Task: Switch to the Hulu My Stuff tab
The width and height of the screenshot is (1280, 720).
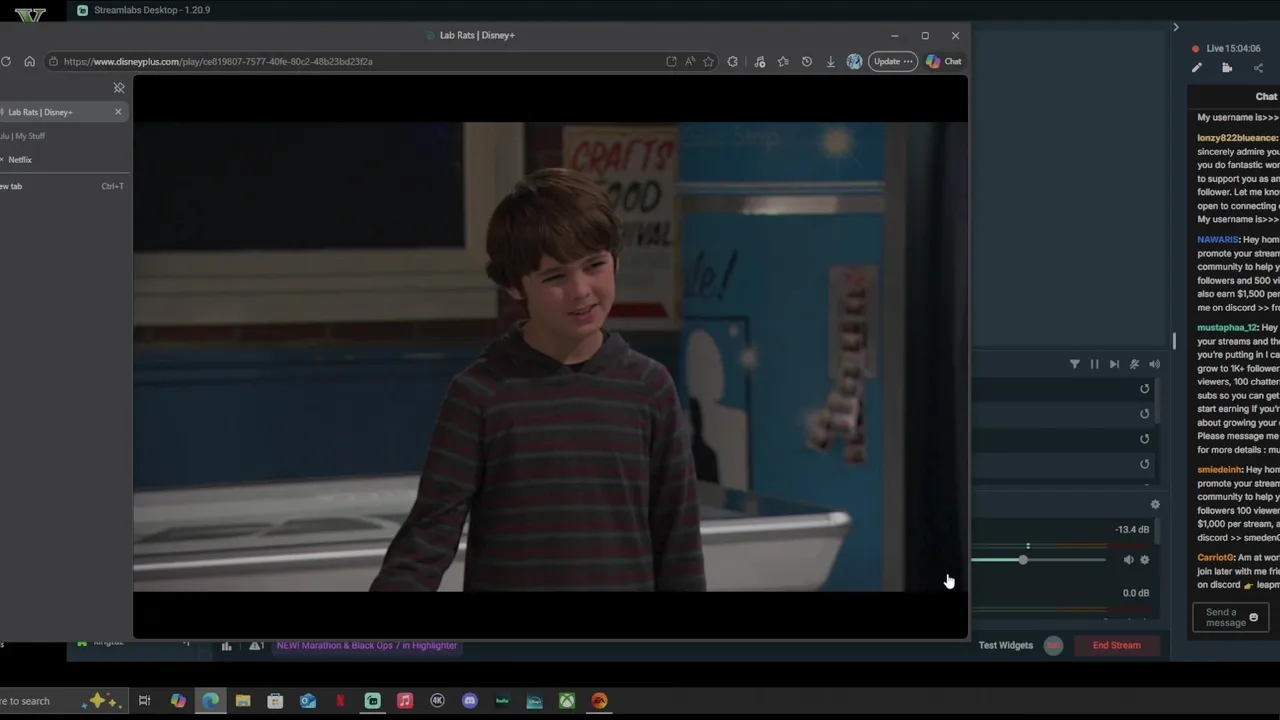Action: pyautogui.click(x=22, y=136)
